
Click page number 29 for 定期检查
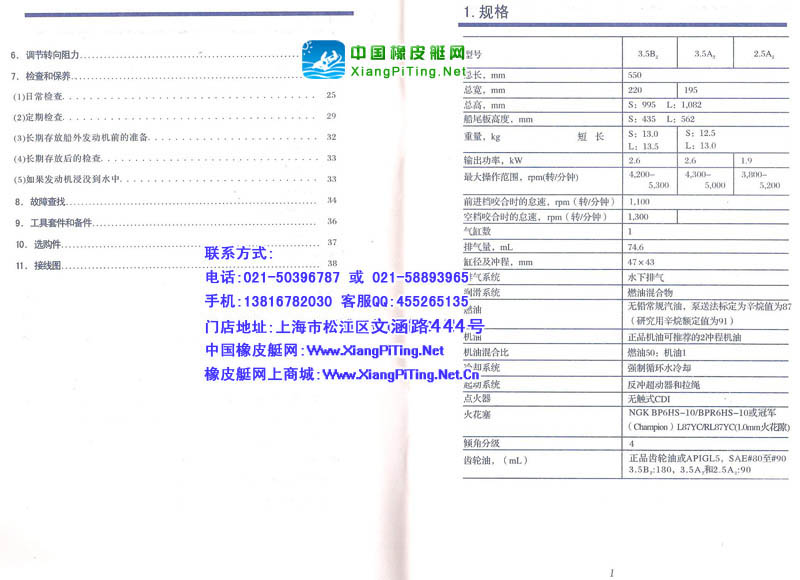331,116
